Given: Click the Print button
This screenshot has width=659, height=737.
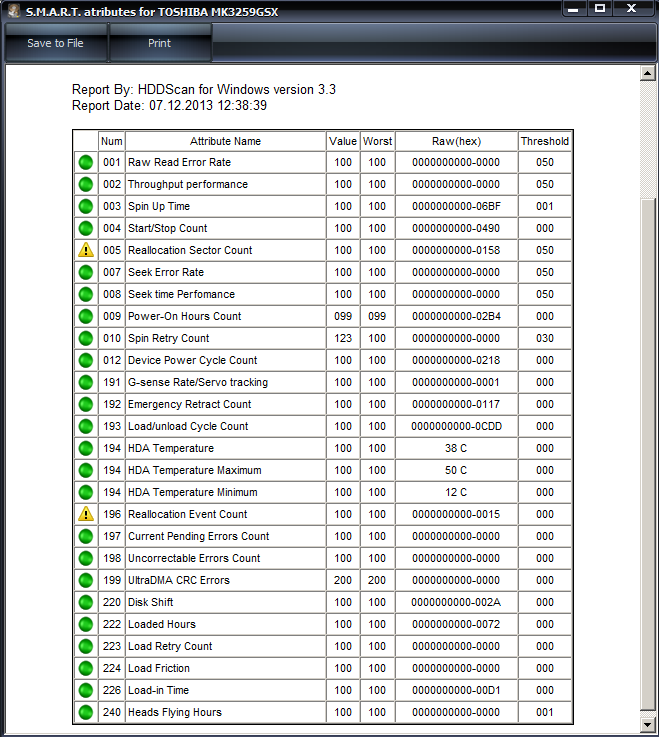Looking at the screenshot, I should 160,43.
